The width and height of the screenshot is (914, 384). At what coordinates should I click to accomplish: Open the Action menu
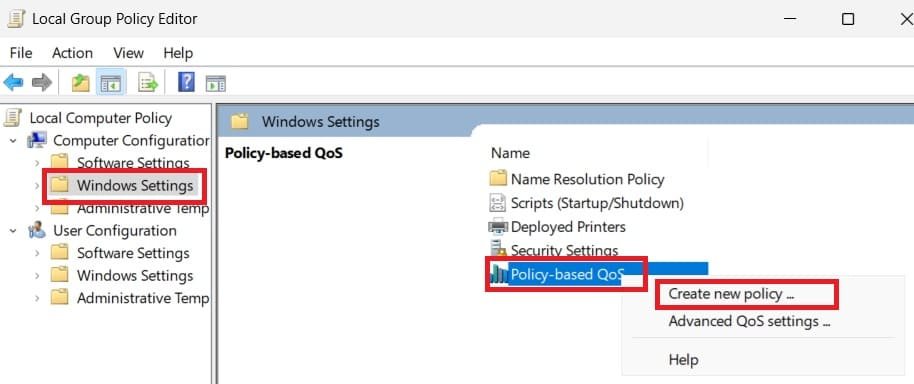click(x=72, y=53)
